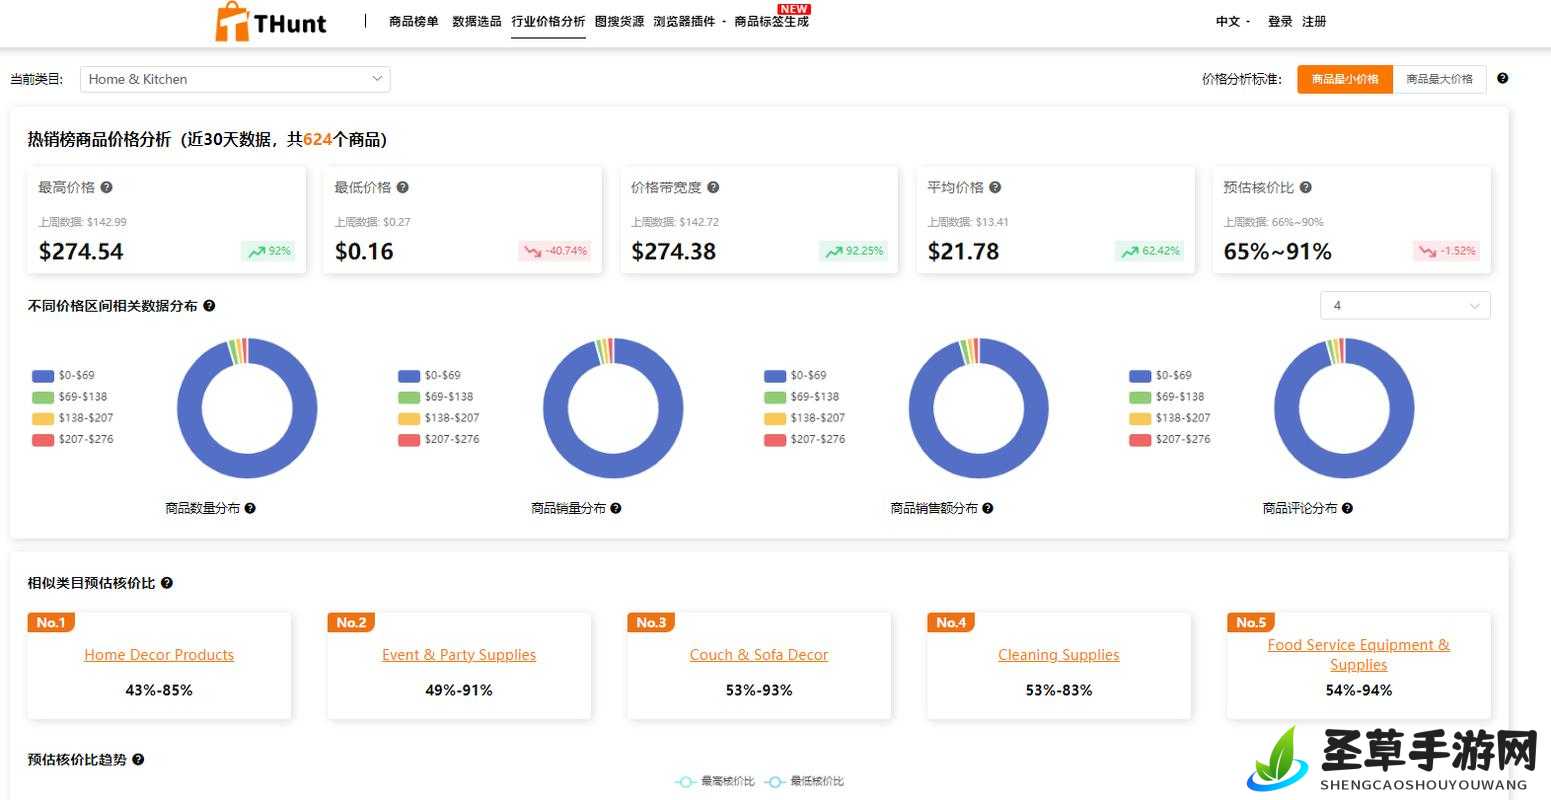
Task: Open the 商品榜单 nav item
Action: [x=414, y=21]
